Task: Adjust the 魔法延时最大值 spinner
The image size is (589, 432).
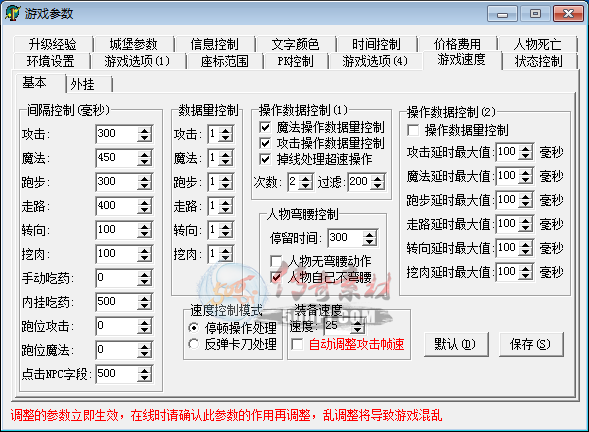Action: click(526, 176)
